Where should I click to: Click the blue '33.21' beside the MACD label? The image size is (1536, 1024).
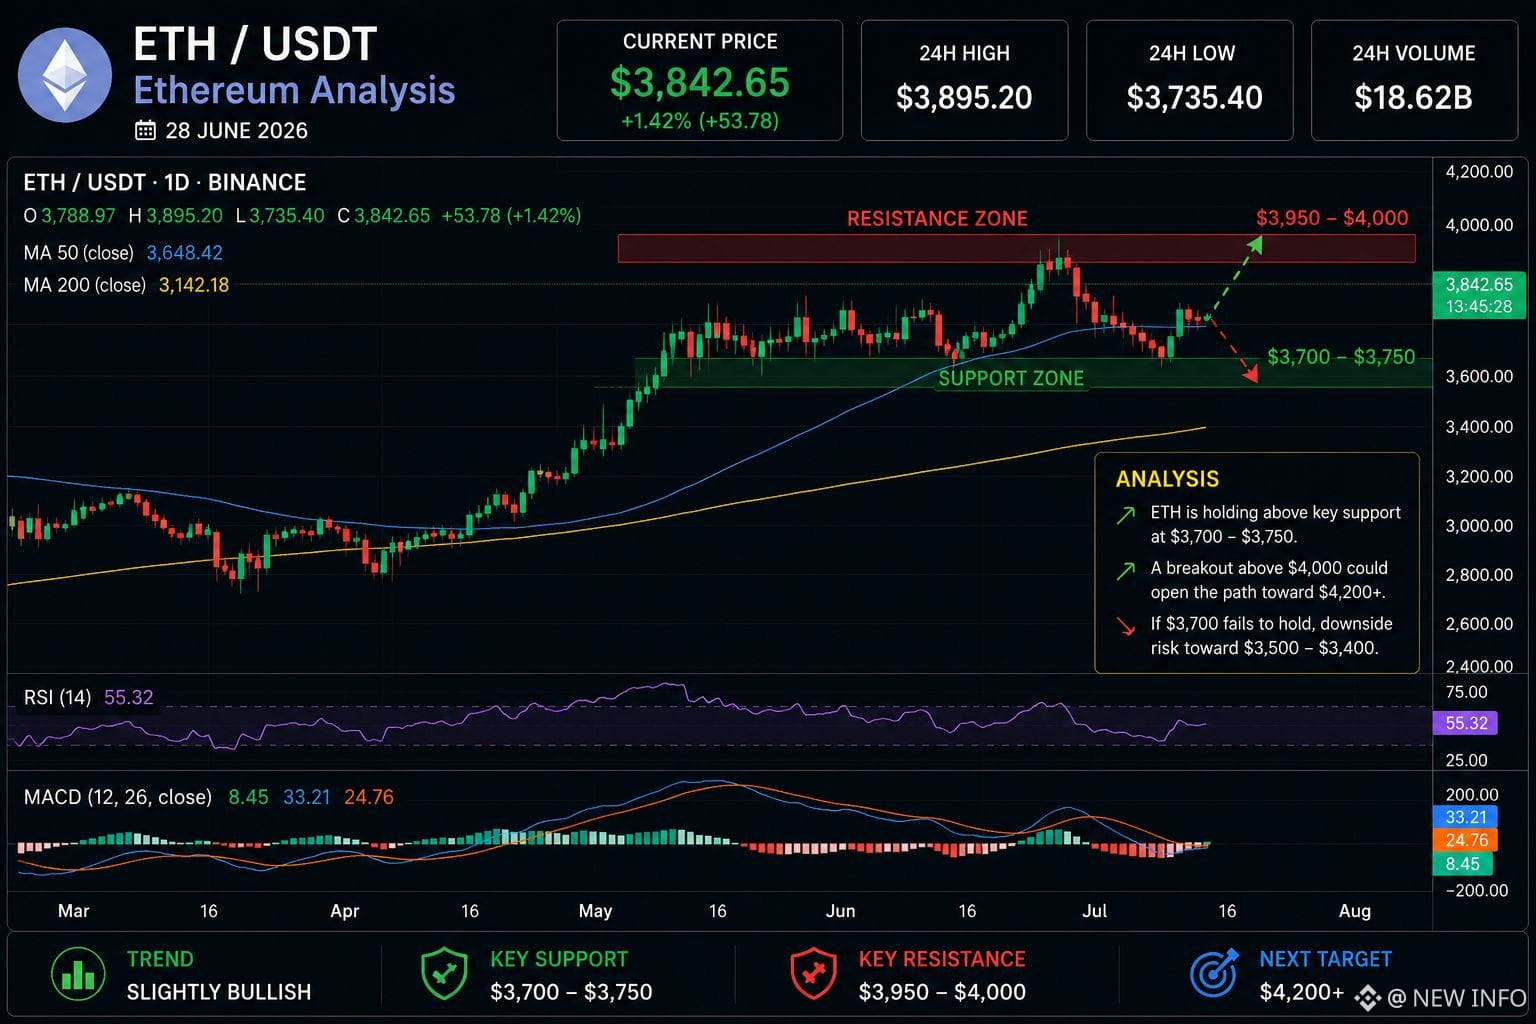click(307, 797)
